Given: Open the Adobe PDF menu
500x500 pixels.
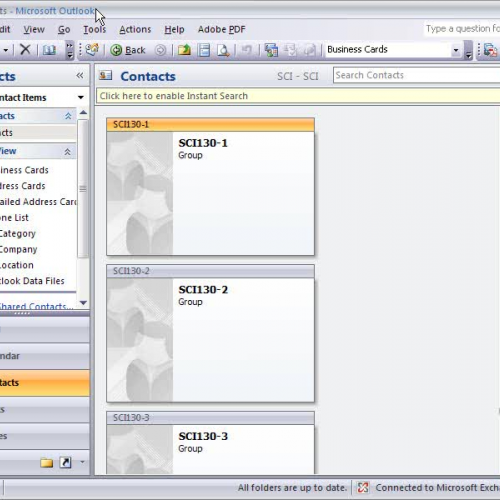Looking at the screenshot, I should coord(221,30).
